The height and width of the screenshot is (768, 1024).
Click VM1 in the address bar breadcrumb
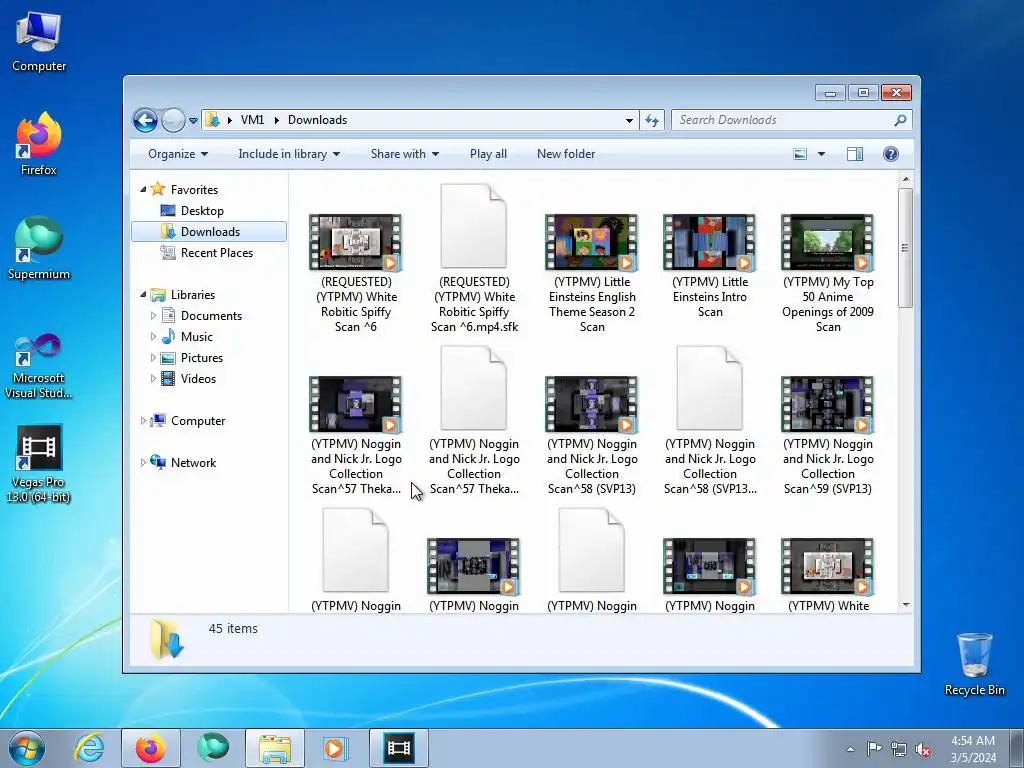click(x=252, y=120)
